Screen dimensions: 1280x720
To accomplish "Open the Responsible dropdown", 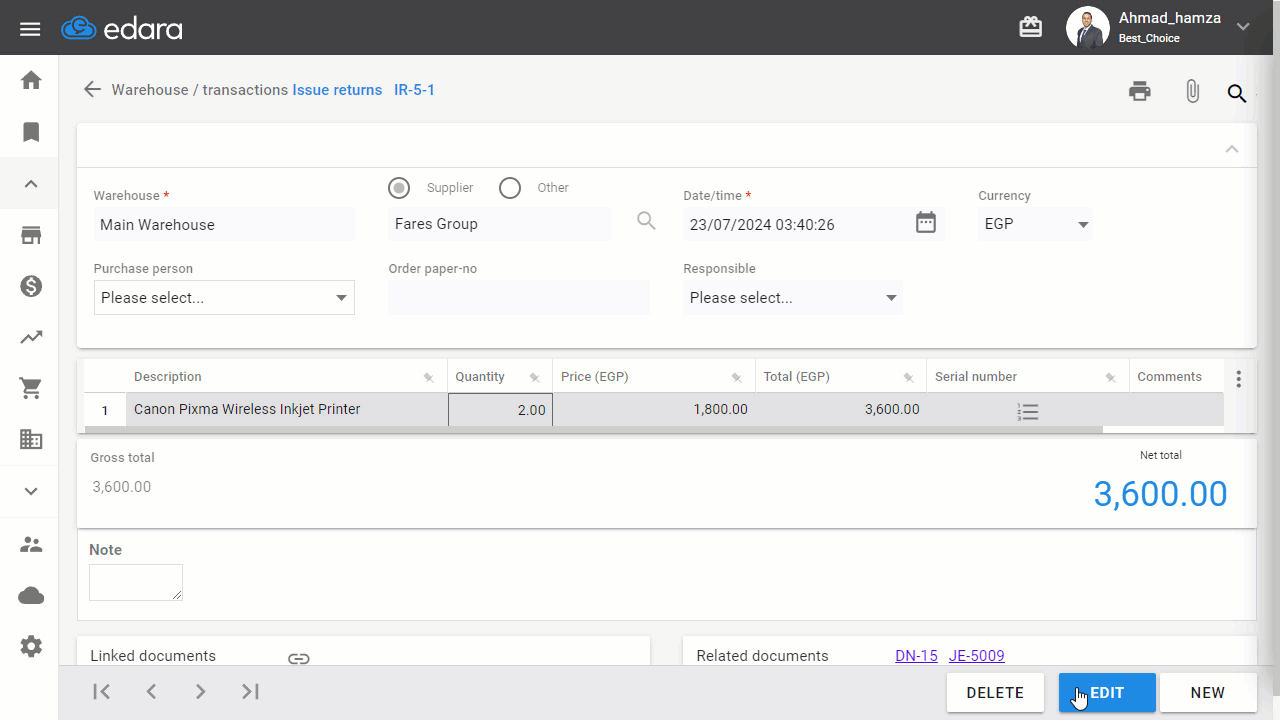I will [x=792, y=298].
